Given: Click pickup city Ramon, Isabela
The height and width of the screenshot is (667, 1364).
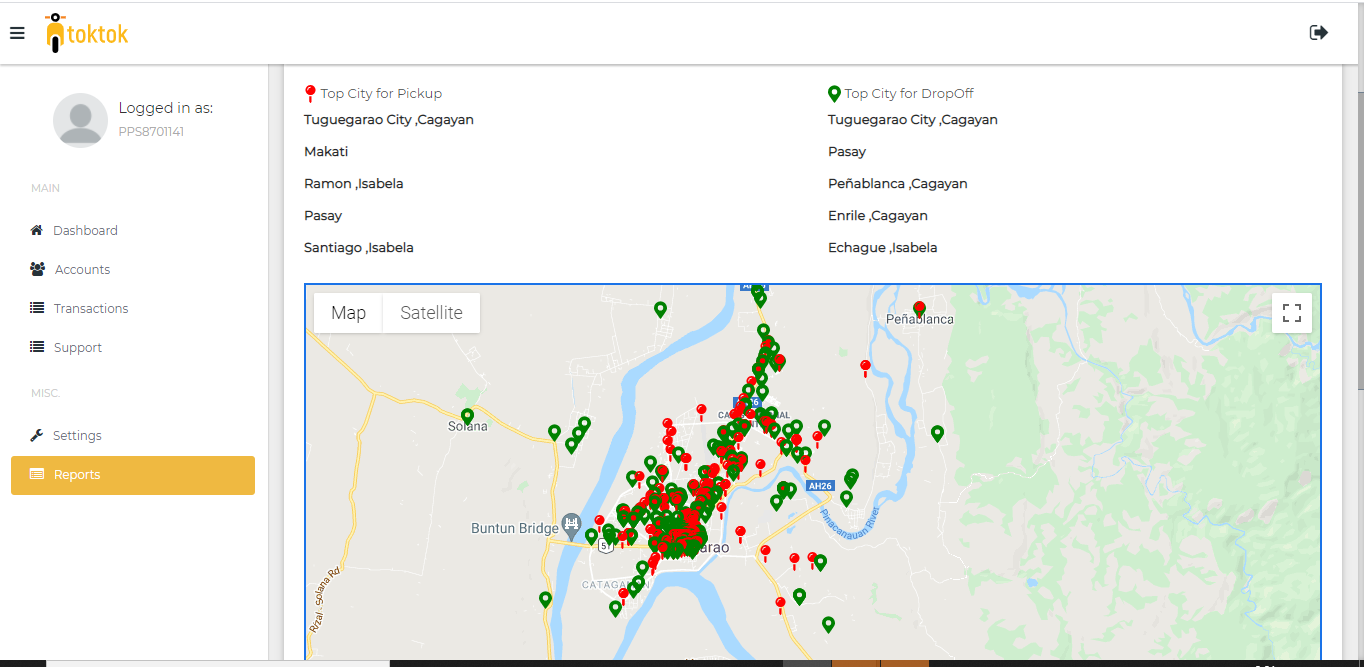Looking at the screenshot, I should point(354,184).
